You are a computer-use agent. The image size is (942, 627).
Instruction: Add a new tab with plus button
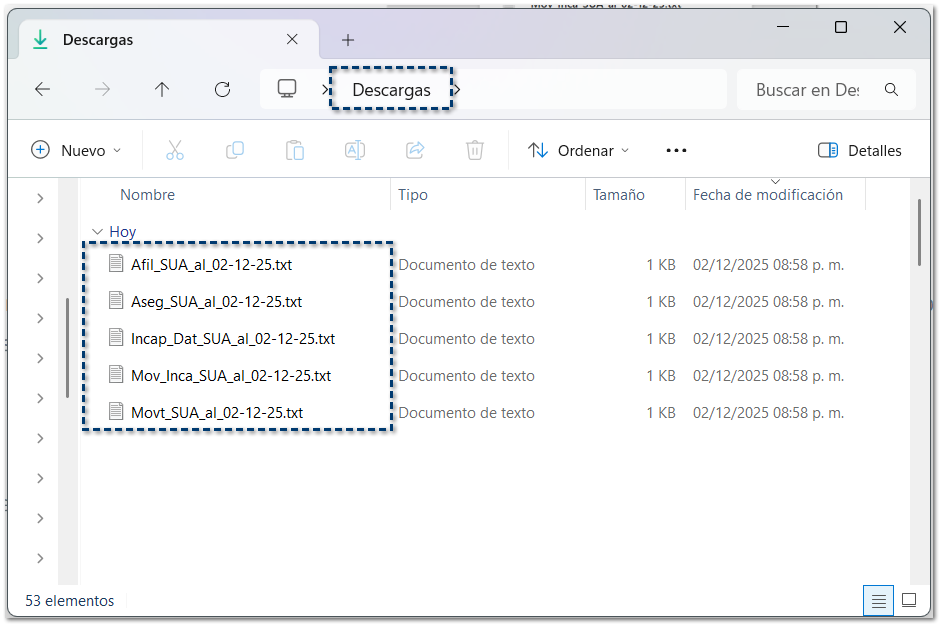(348, 40)
